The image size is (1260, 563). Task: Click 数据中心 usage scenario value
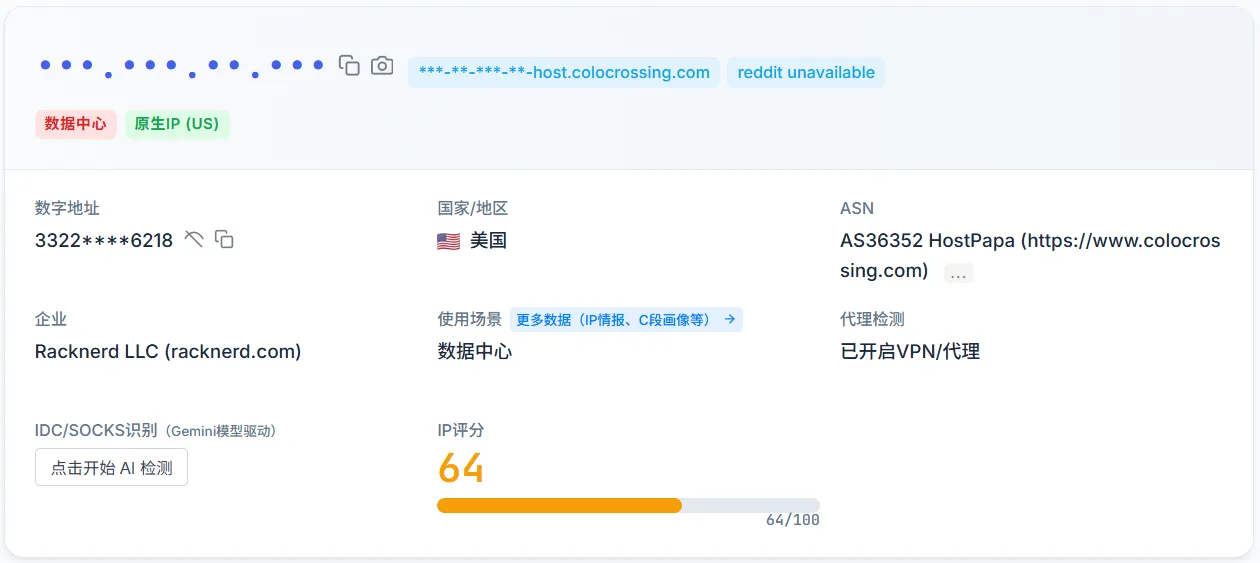(x=474, y=351)
